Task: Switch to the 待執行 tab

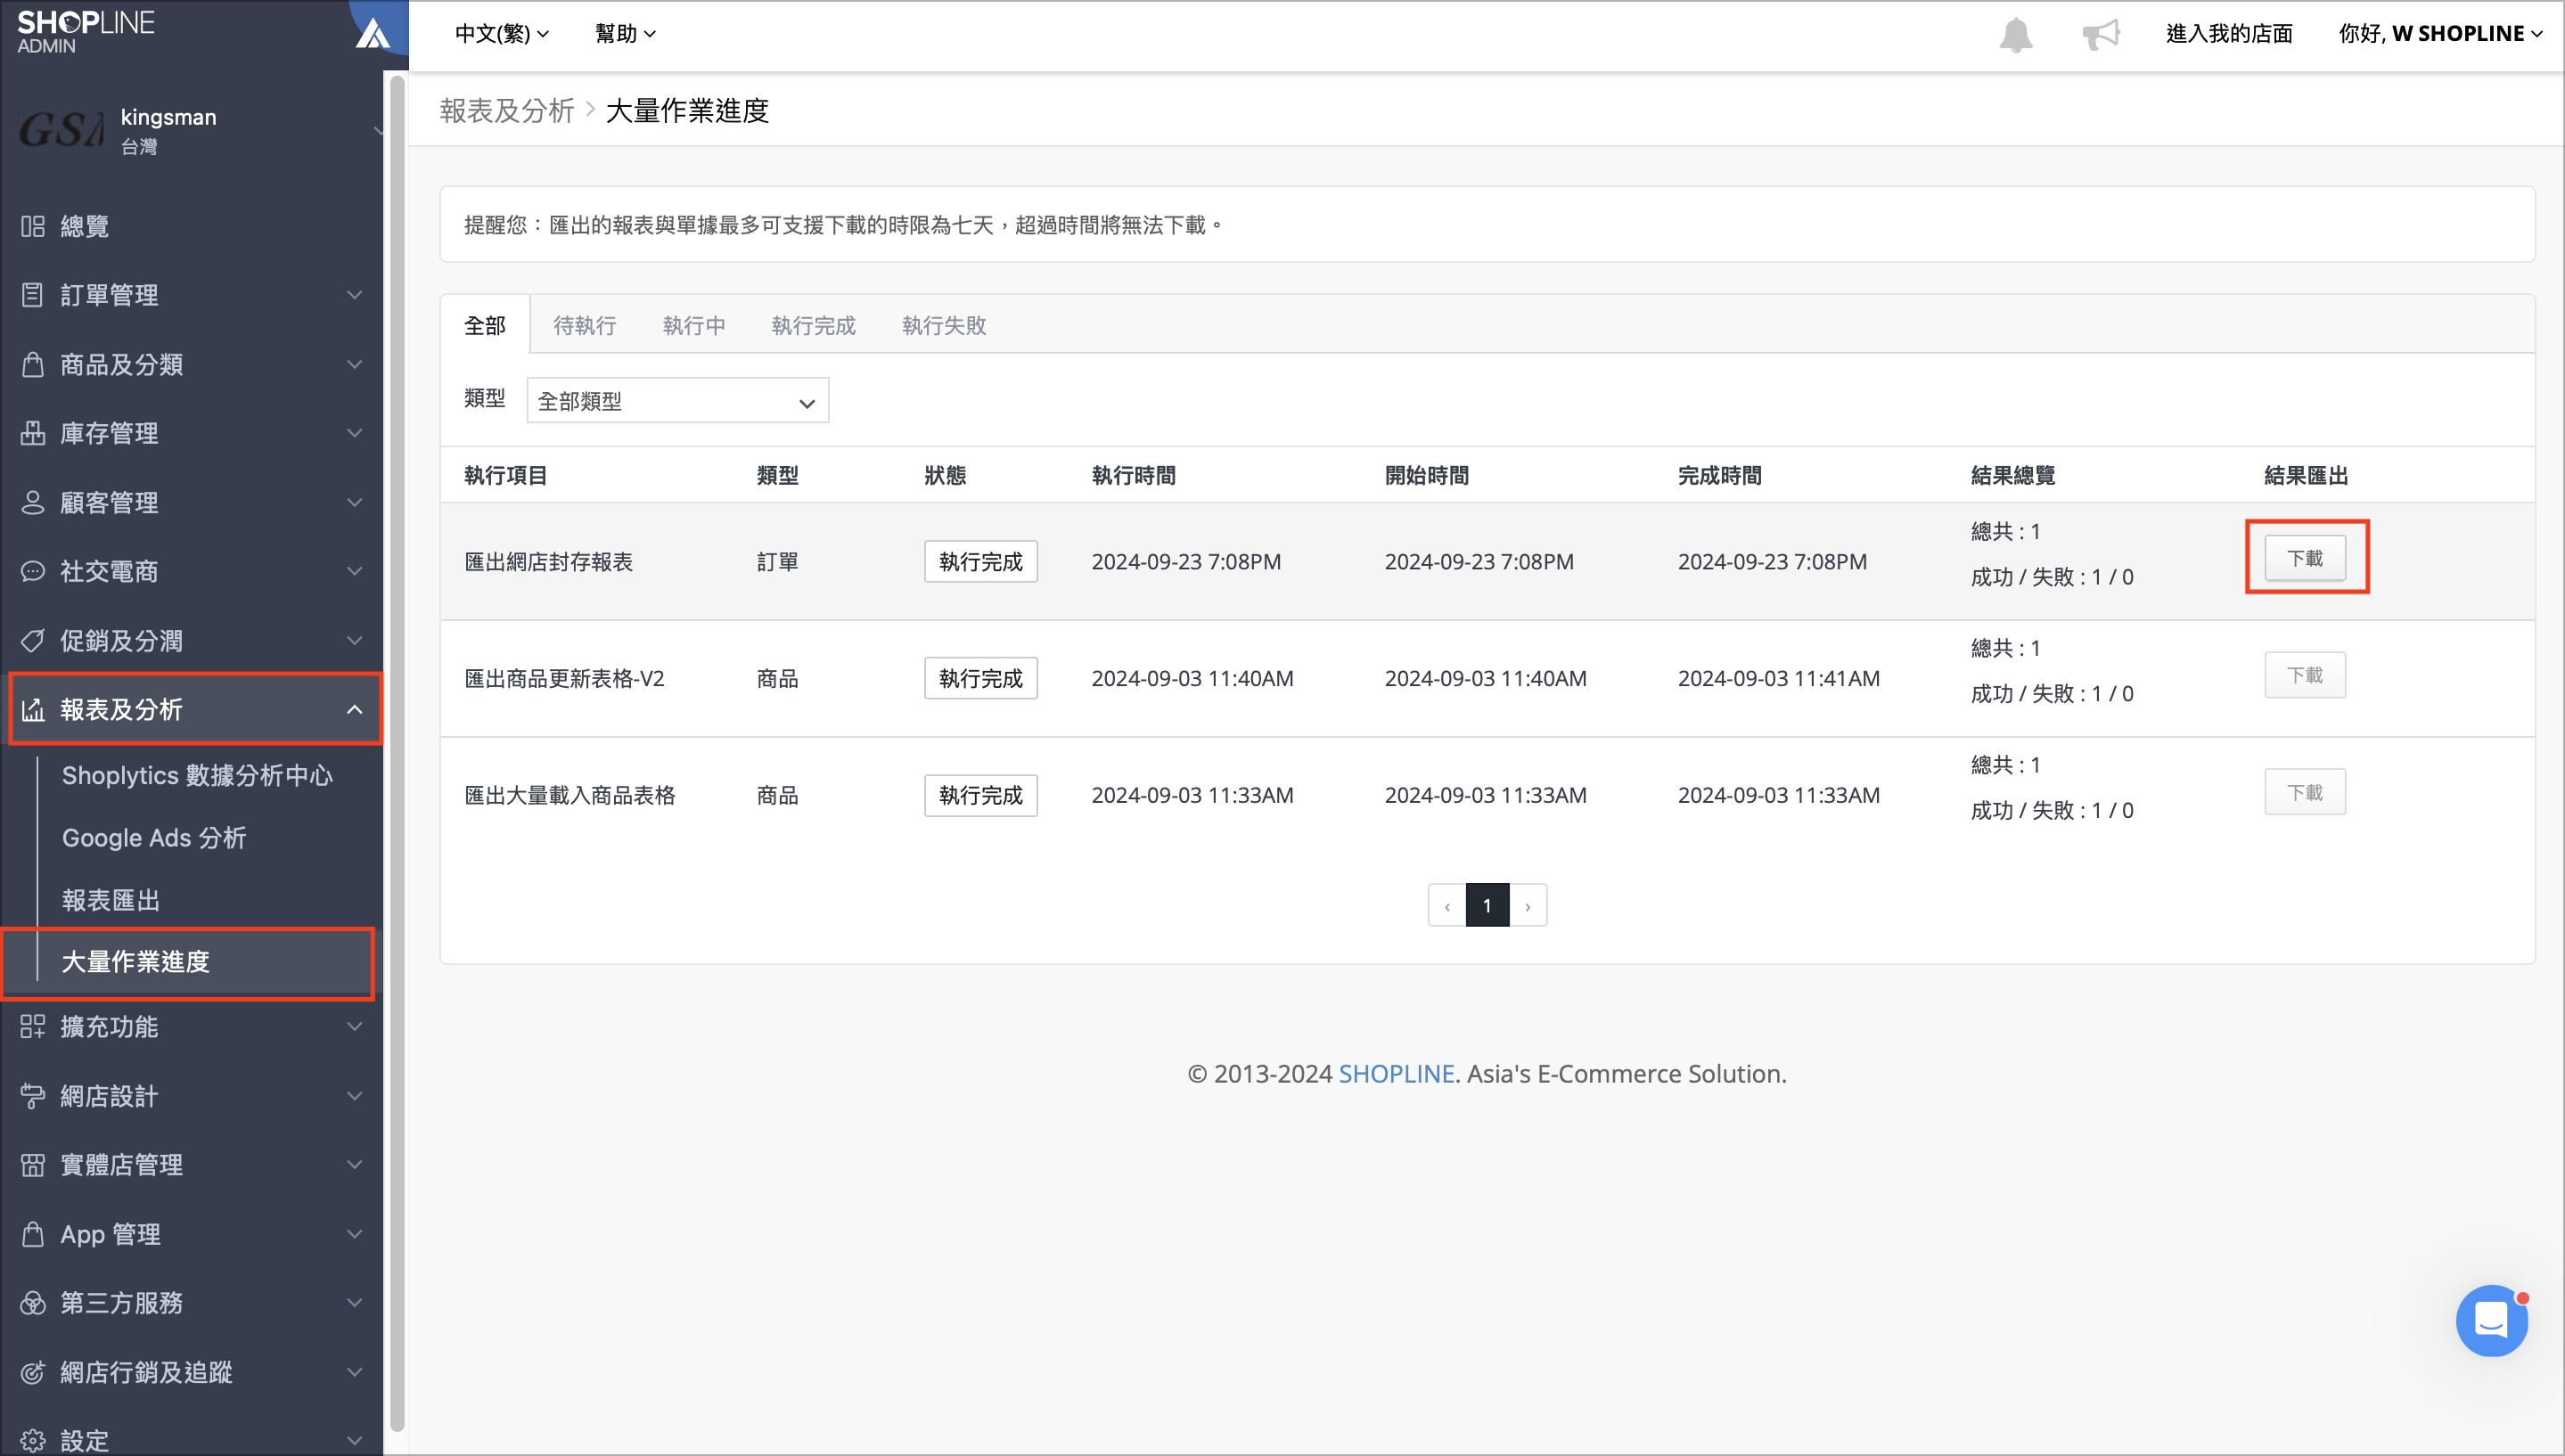Action: click(x=585, y=325)
